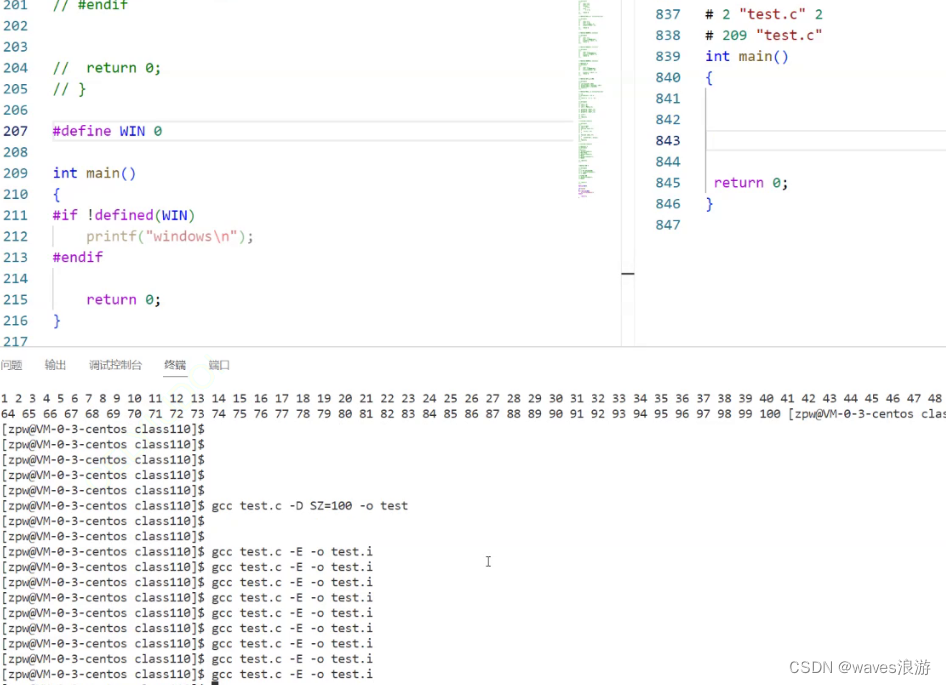The height and width of the screenshot is (685, 946).
Task: Click the '#define WIN 0' line
Action: coord(107,131)
